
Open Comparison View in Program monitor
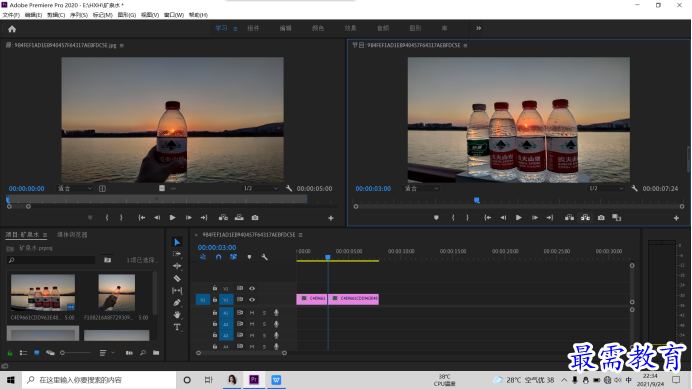coord(617,218)
